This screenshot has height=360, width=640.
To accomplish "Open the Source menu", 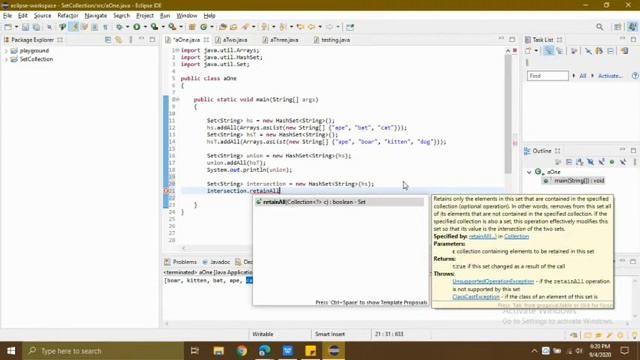I will point(42,16).
